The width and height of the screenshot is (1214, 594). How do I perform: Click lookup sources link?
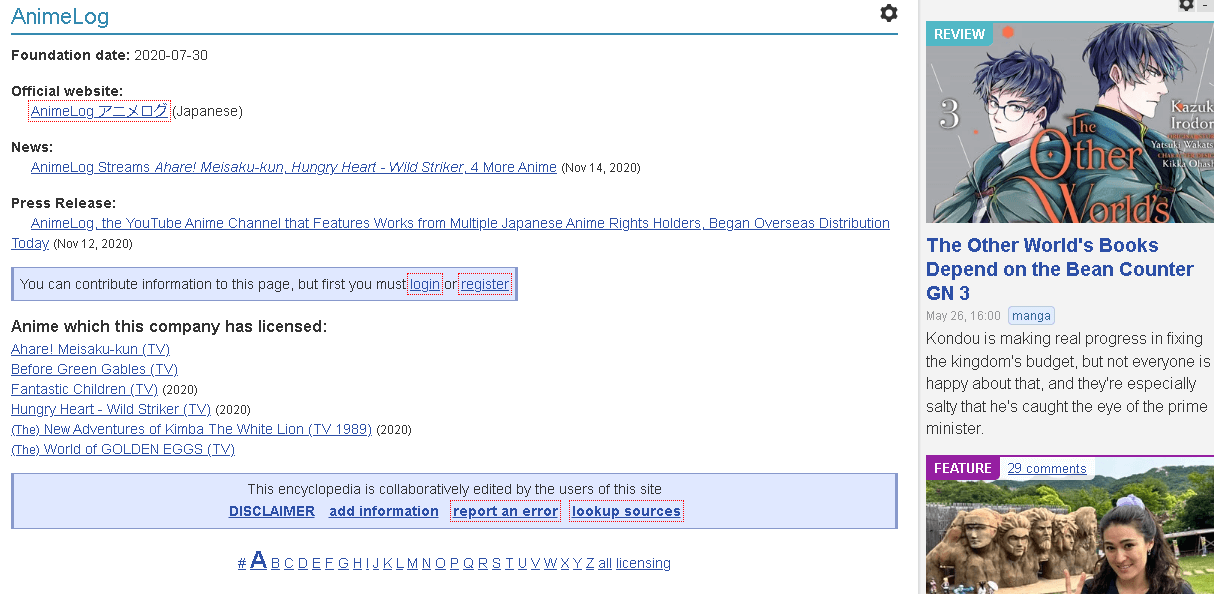pyautogui.click(x=626, y=511)
